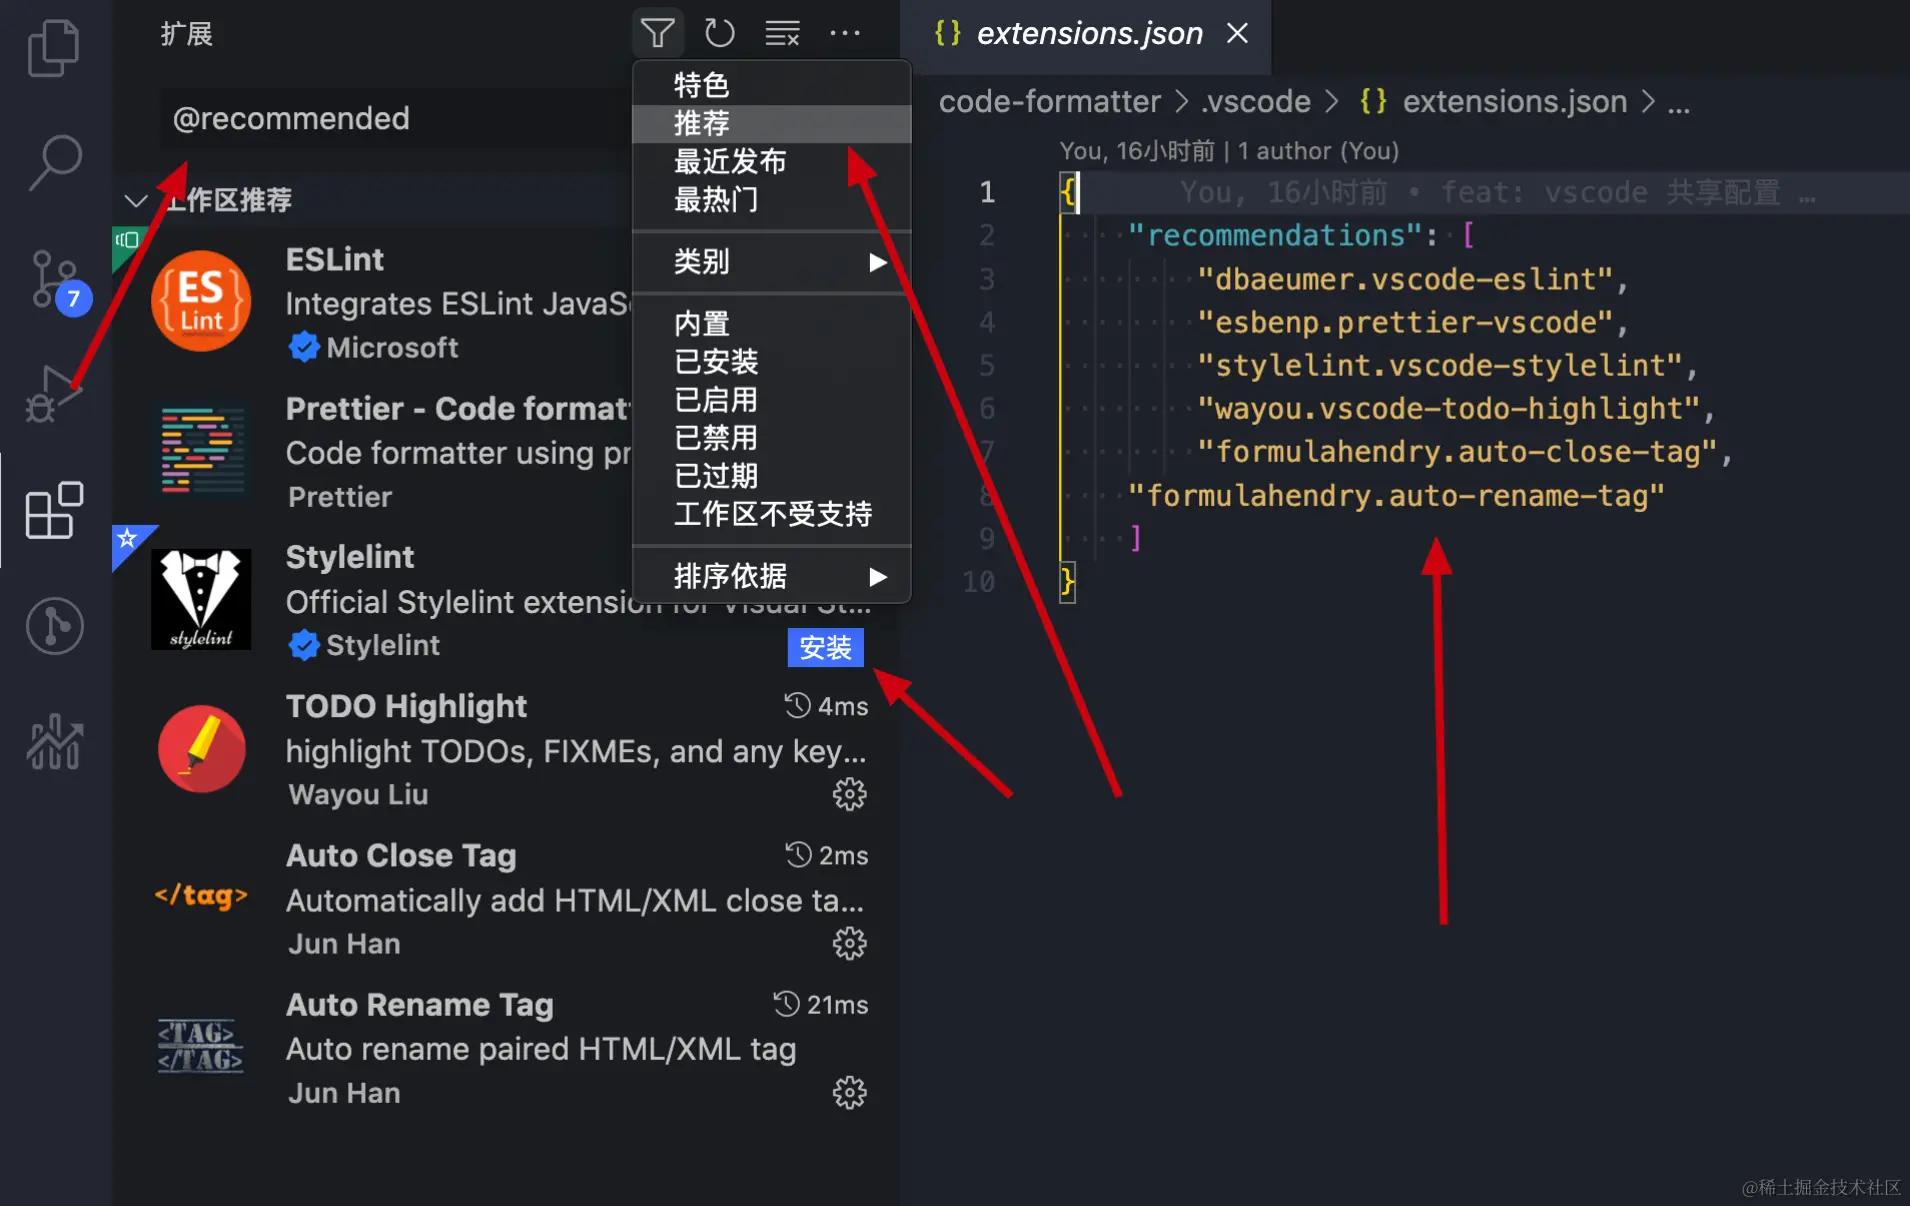
Task: Open the Search view in activity bar
Action: 54,162
